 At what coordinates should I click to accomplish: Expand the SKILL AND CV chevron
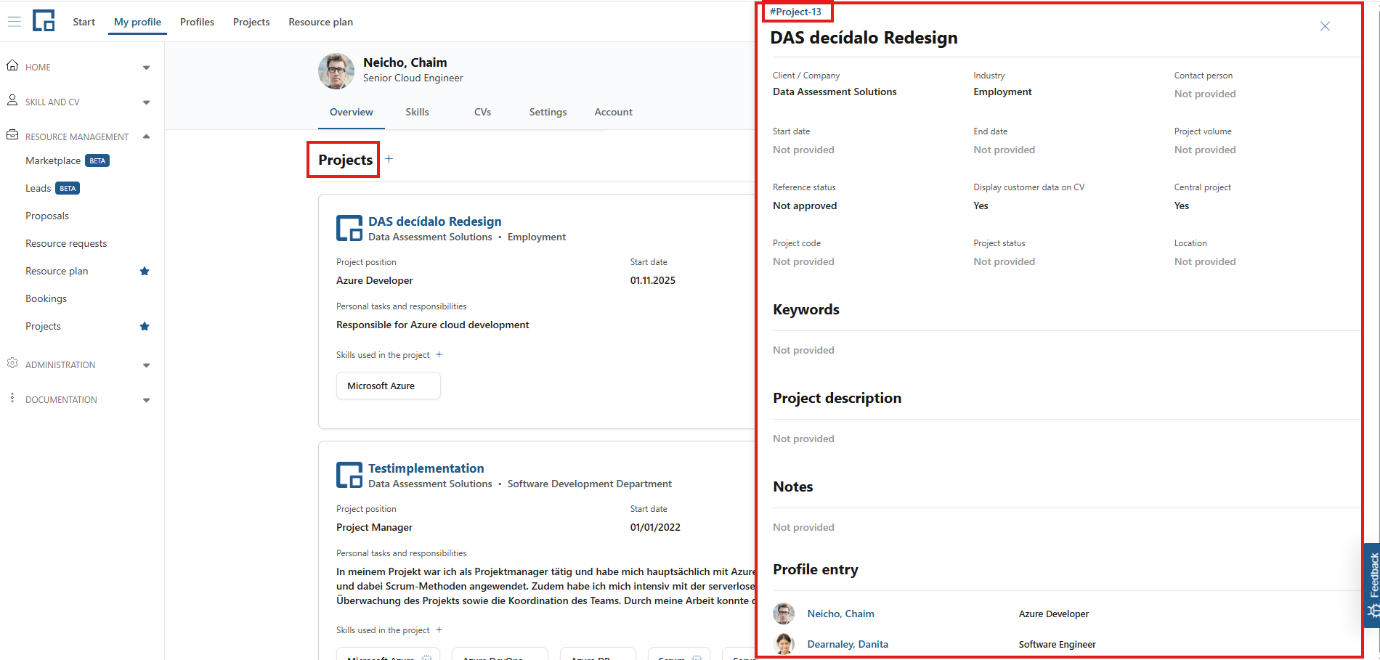point(146,102)
